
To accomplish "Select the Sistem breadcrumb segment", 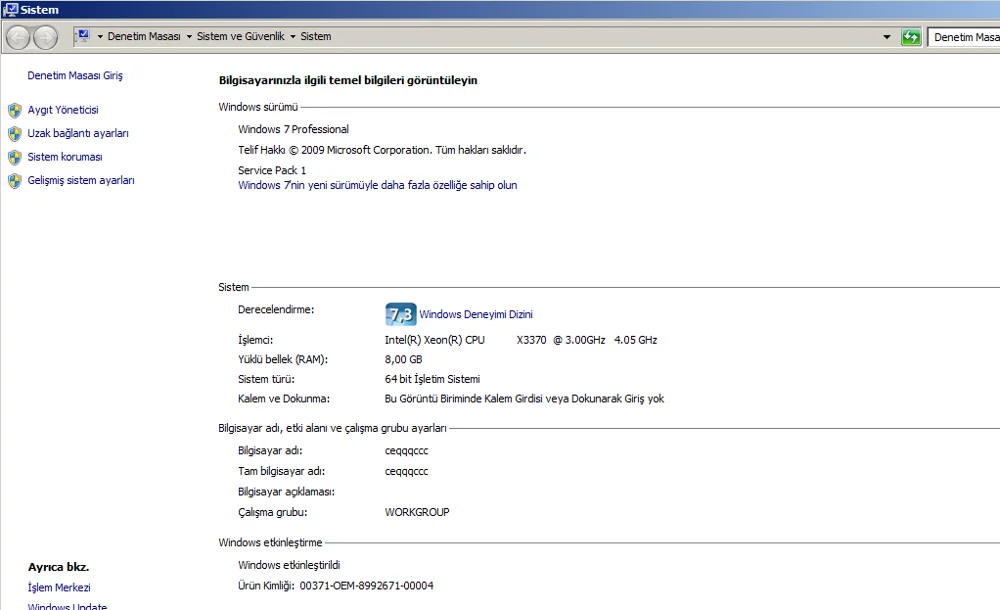I will (x=316, y=36).
